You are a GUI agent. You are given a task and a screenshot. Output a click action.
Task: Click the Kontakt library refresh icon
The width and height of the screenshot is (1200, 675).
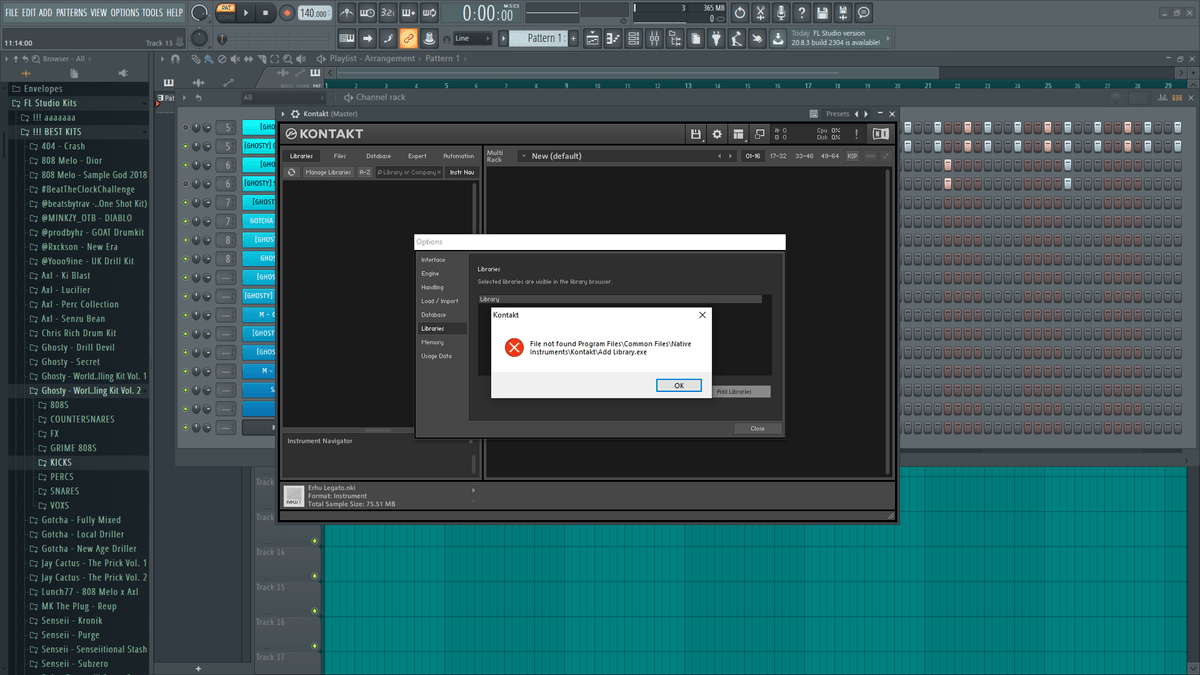click(291, 172)
